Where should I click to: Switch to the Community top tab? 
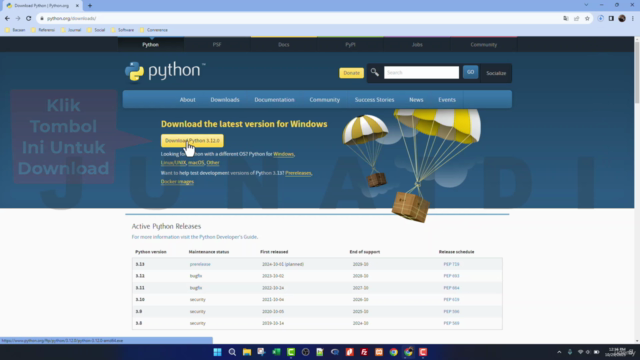[484, 44]
